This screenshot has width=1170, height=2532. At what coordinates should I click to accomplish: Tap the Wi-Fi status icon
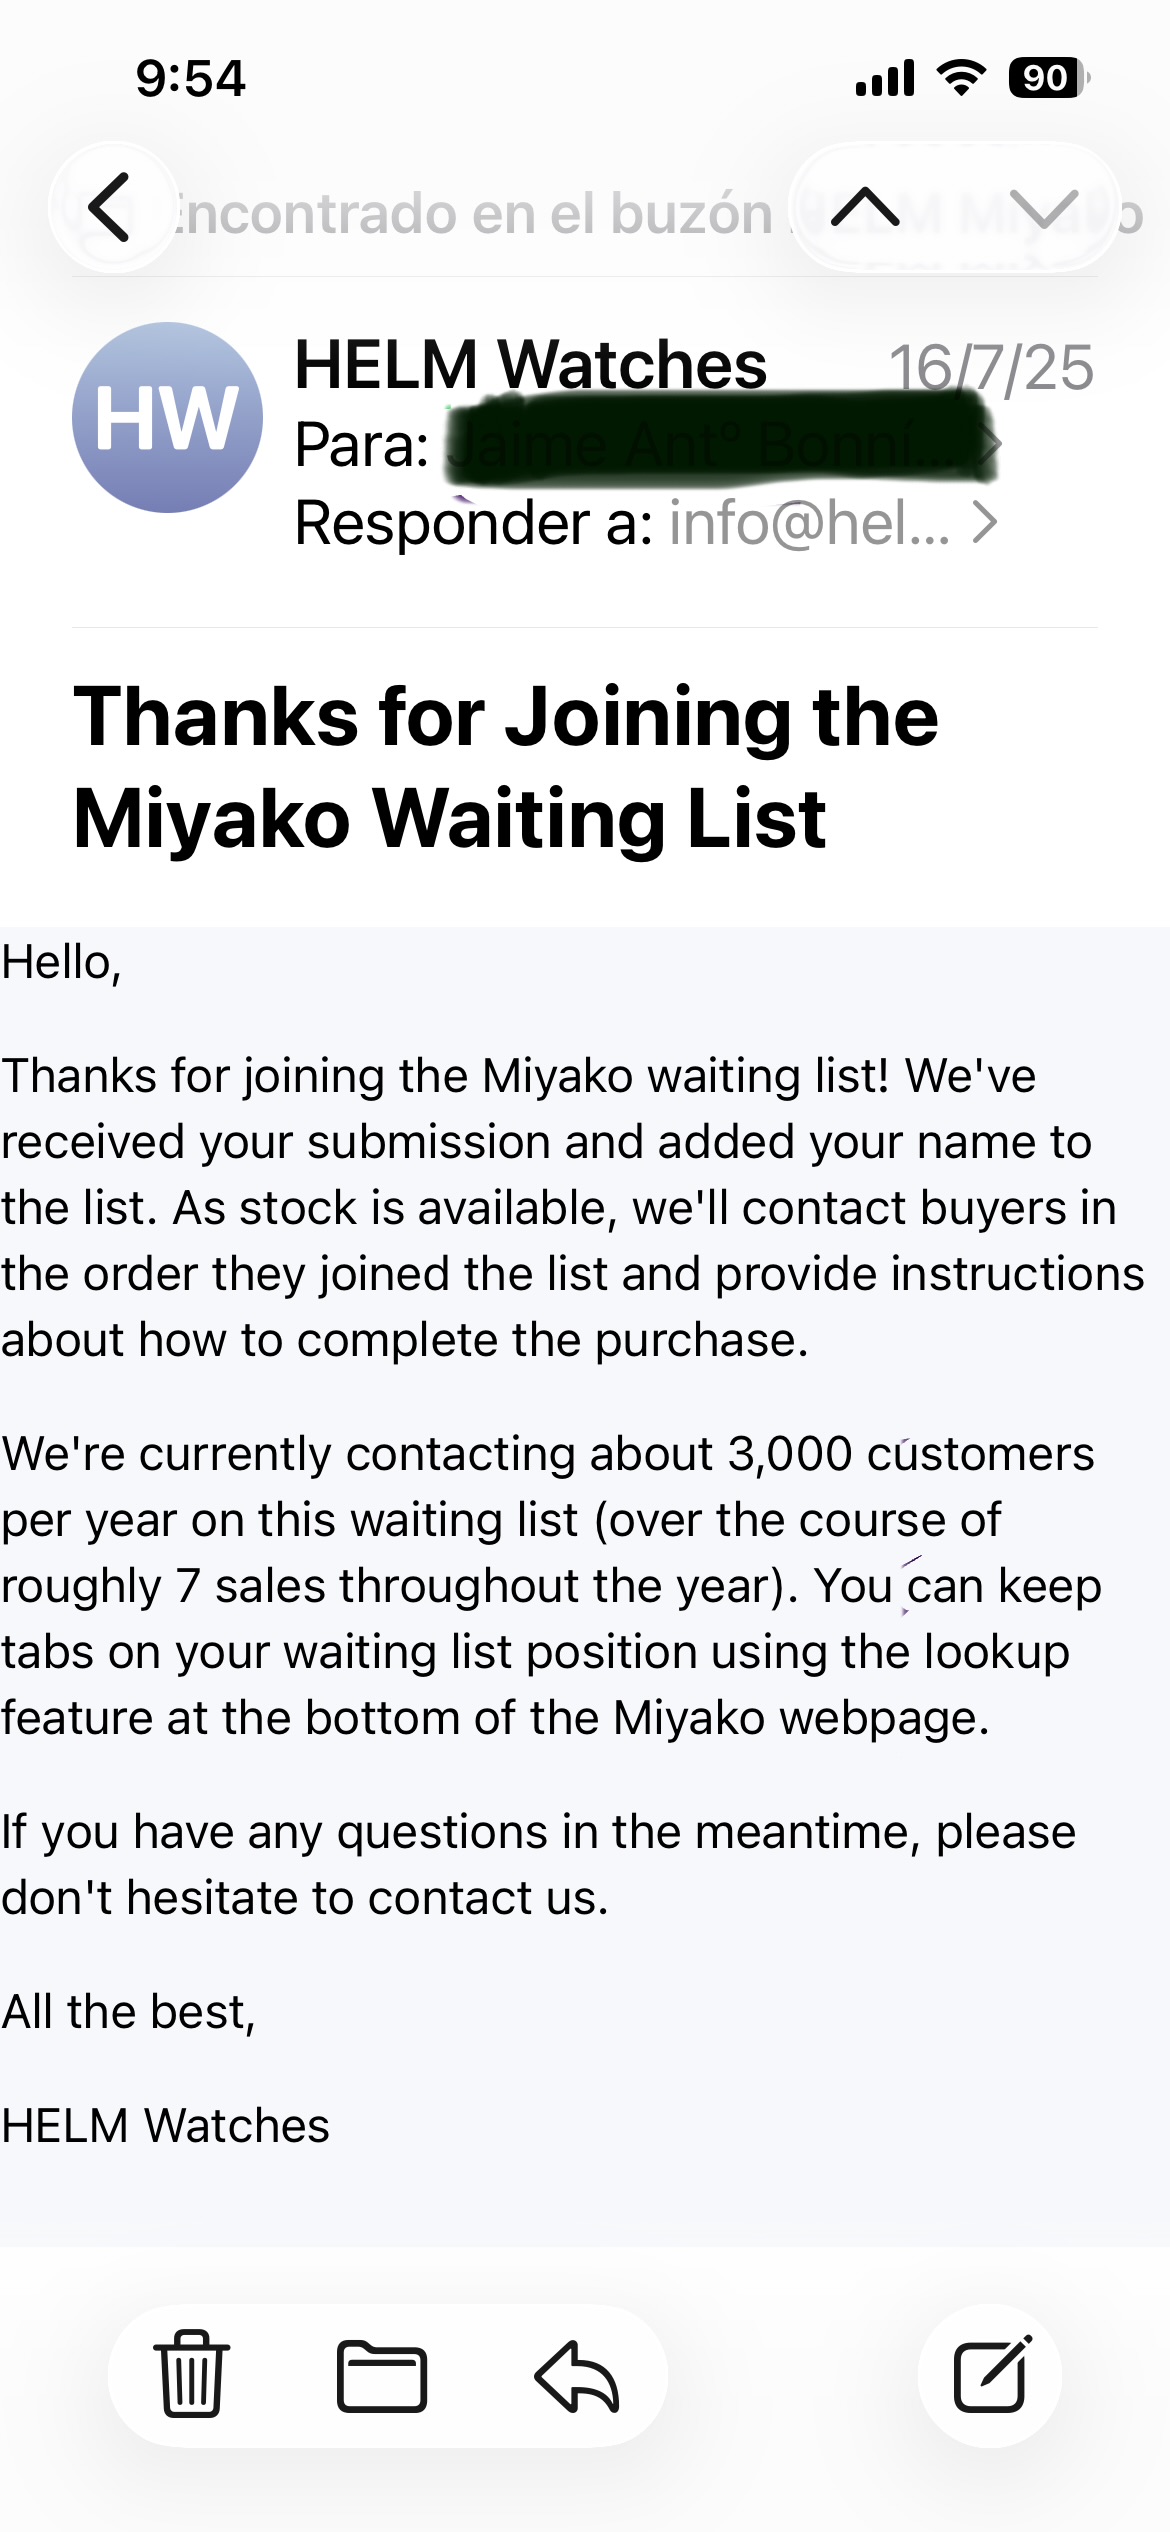tap(961, 78)
